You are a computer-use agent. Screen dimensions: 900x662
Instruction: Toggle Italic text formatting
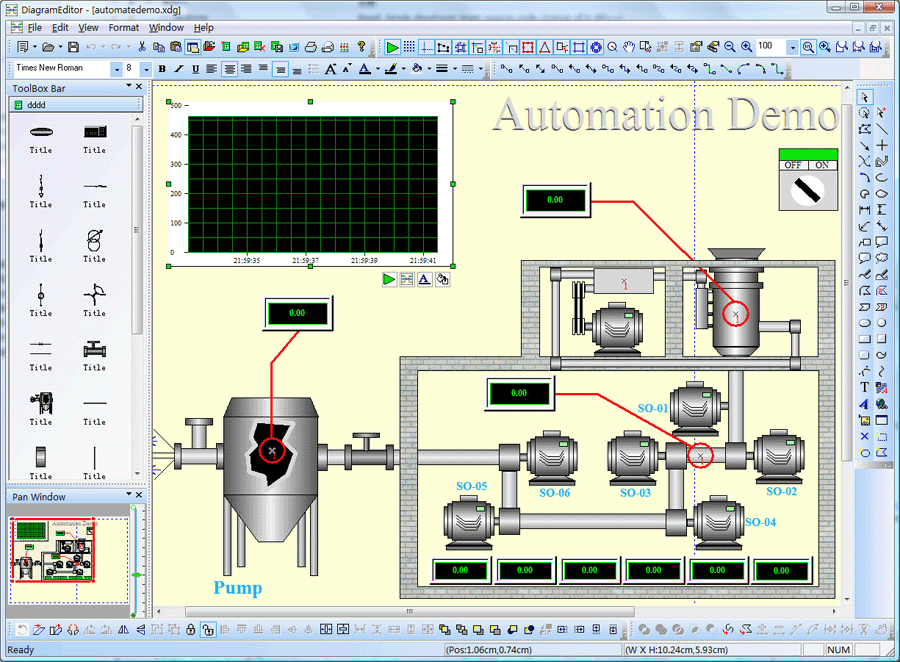coord(178,69)
